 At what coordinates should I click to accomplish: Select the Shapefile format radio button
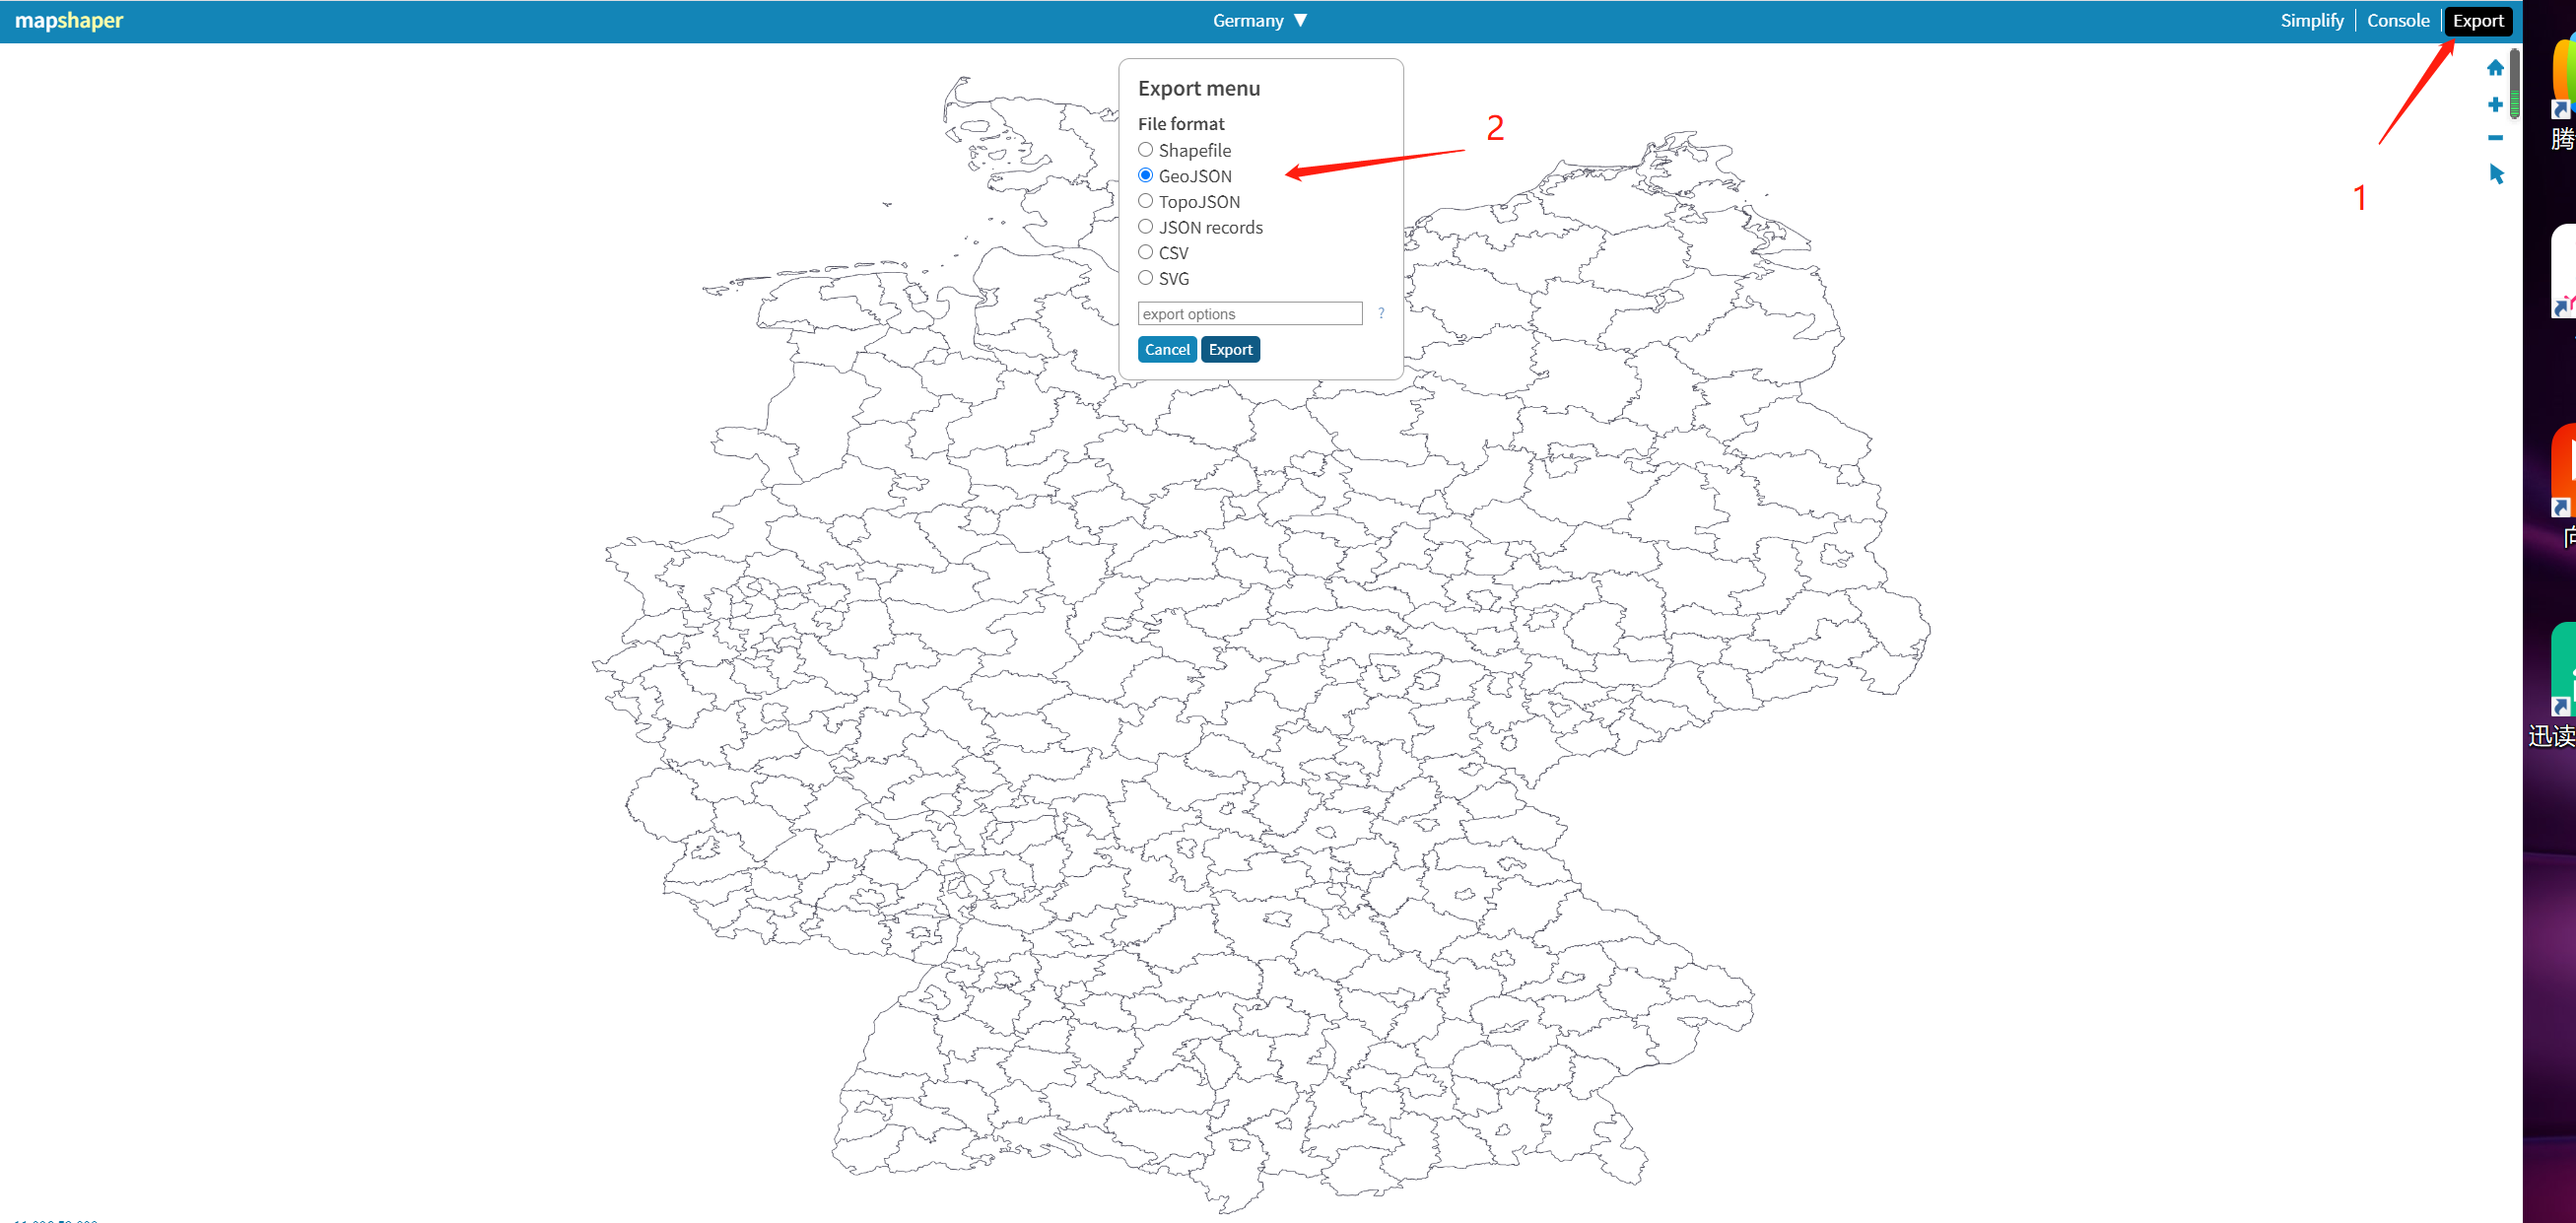click(x=1146, y=150)
